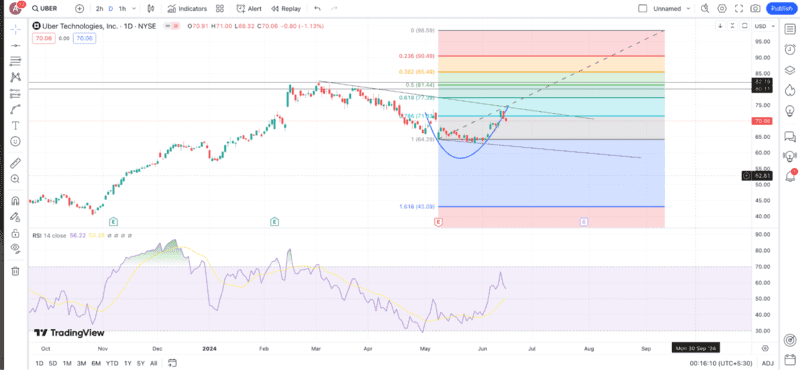Open the user profile avatar menu

click(16, 8)
